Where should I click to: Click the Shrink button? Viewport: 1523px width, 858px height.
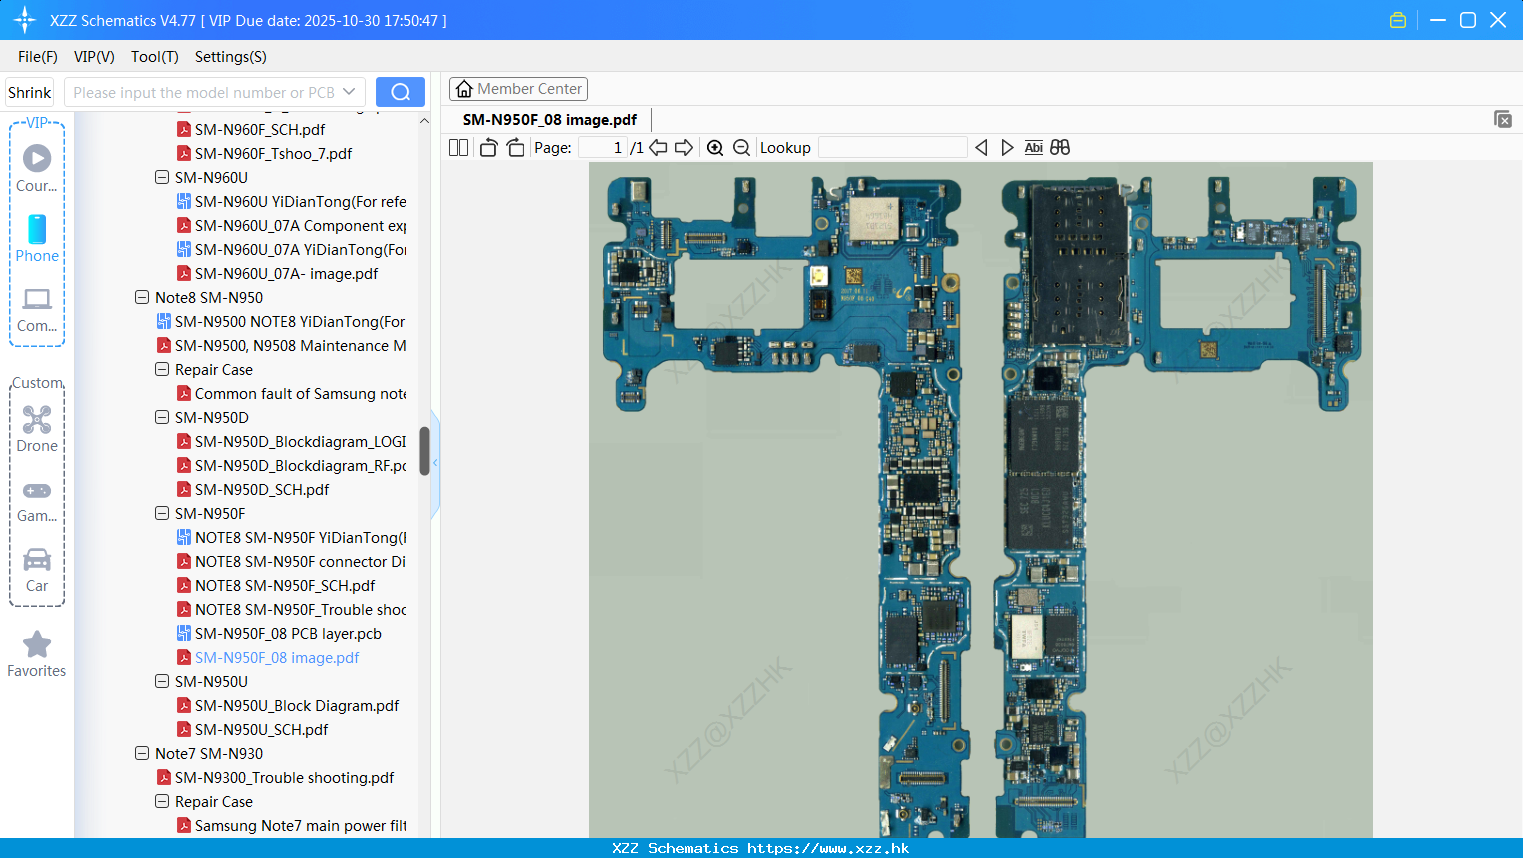coord(29,92)
